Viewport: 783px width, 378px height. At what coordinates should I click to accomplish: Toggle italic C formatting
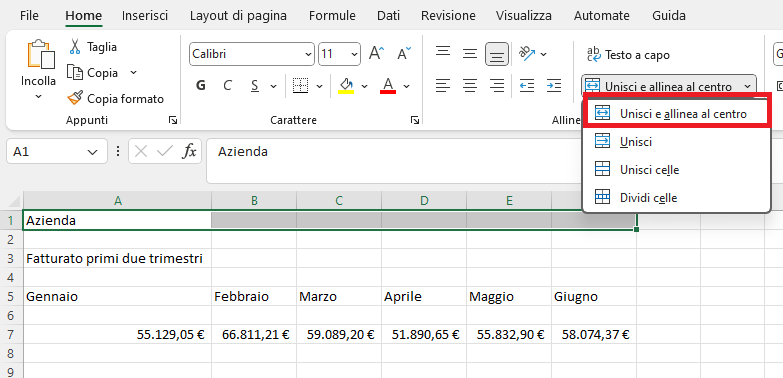point(227,86)
